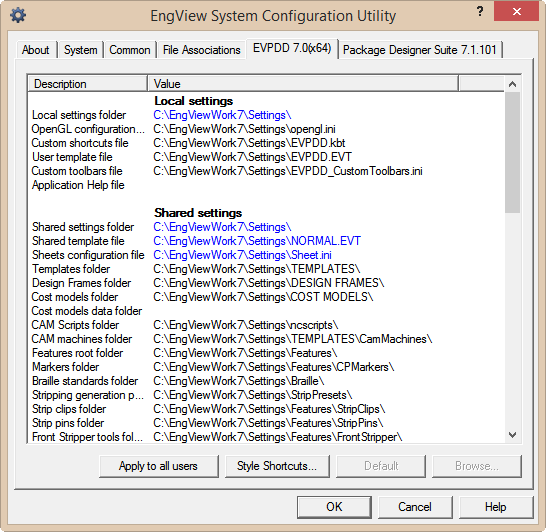Image resolution: width=546 pixels, height=532 pixels.
Task: Click the Browse... button
Action: (477, 466)
